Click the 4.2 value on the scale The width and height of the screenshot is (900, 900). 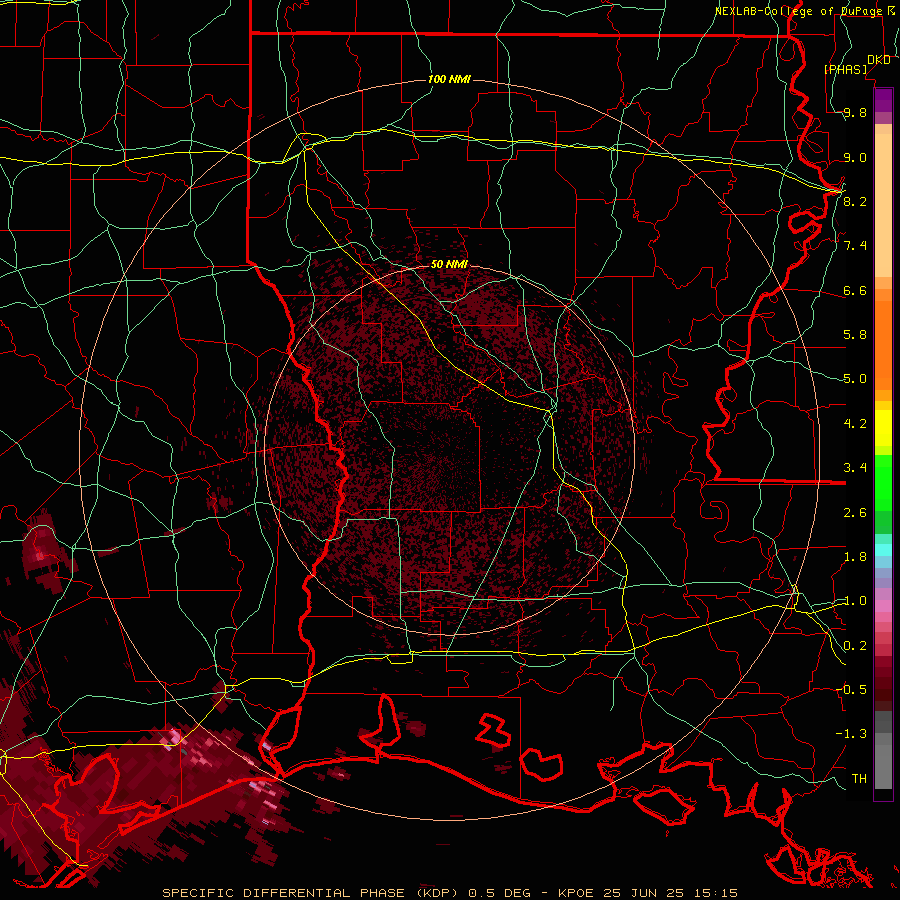click(x=855, y=424)
